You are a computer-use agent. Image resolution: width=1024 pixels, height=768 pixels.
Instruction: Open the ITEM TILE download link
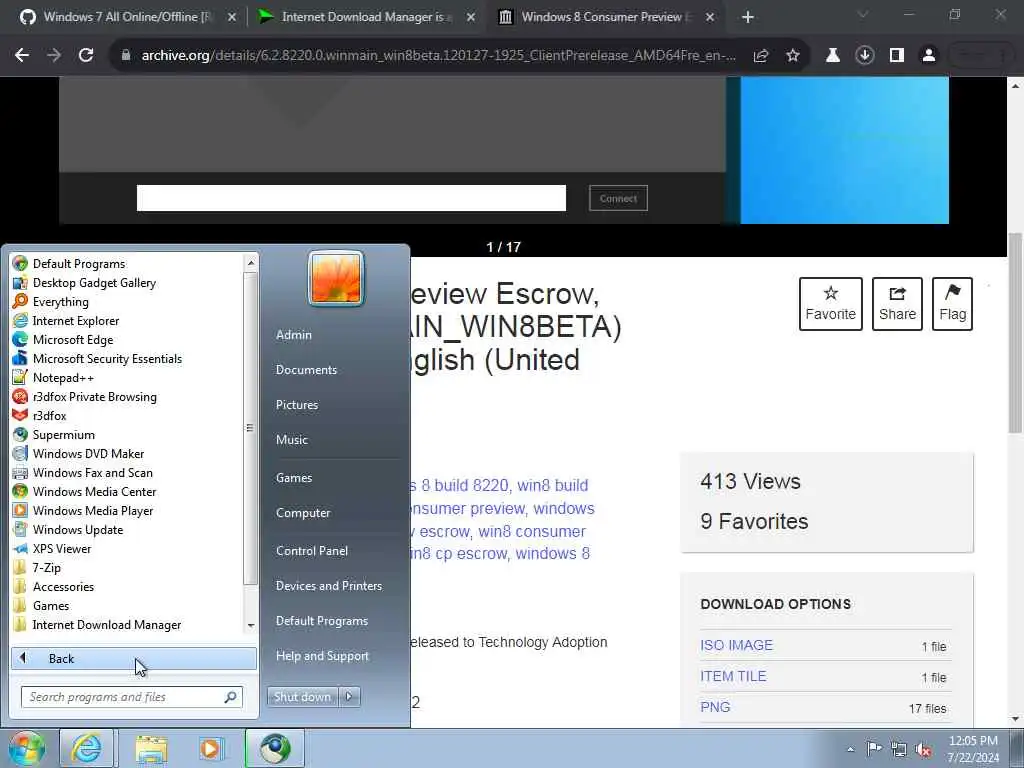(733, 676)
